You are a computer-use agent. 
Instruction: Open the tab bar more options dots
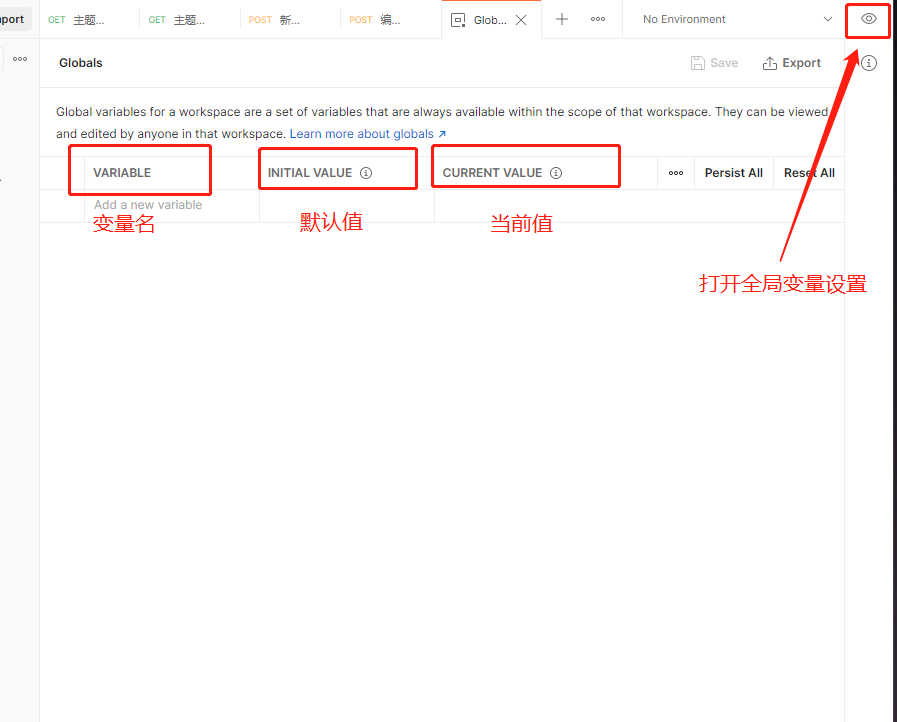click(x=598, y=19)
